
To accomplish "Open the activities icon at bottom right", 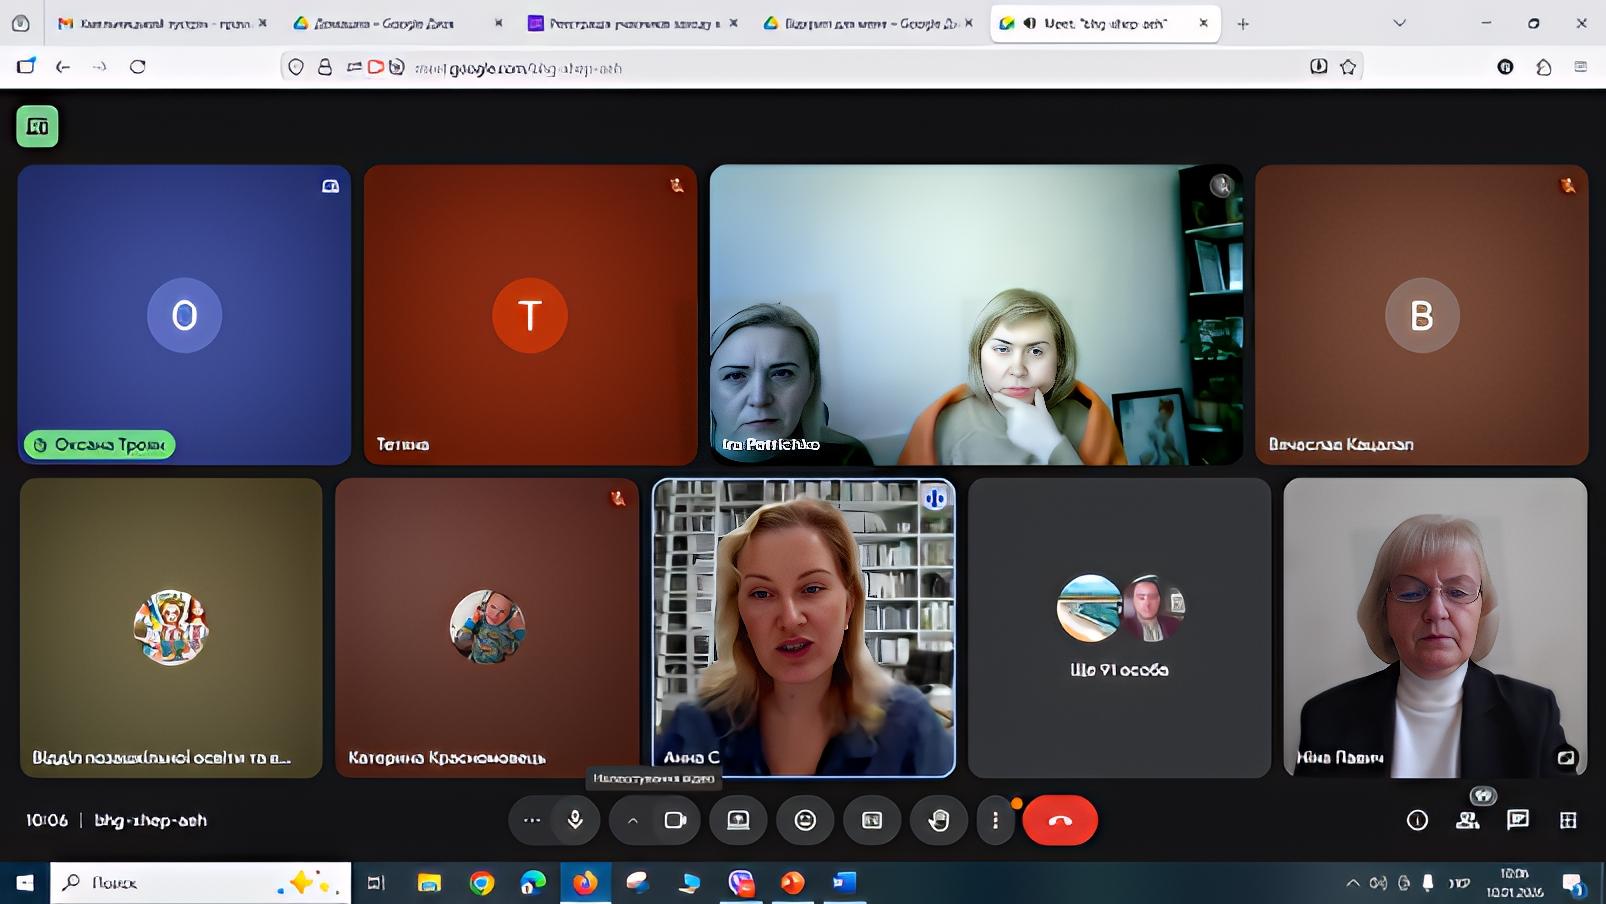I will tap(1568, 820).
